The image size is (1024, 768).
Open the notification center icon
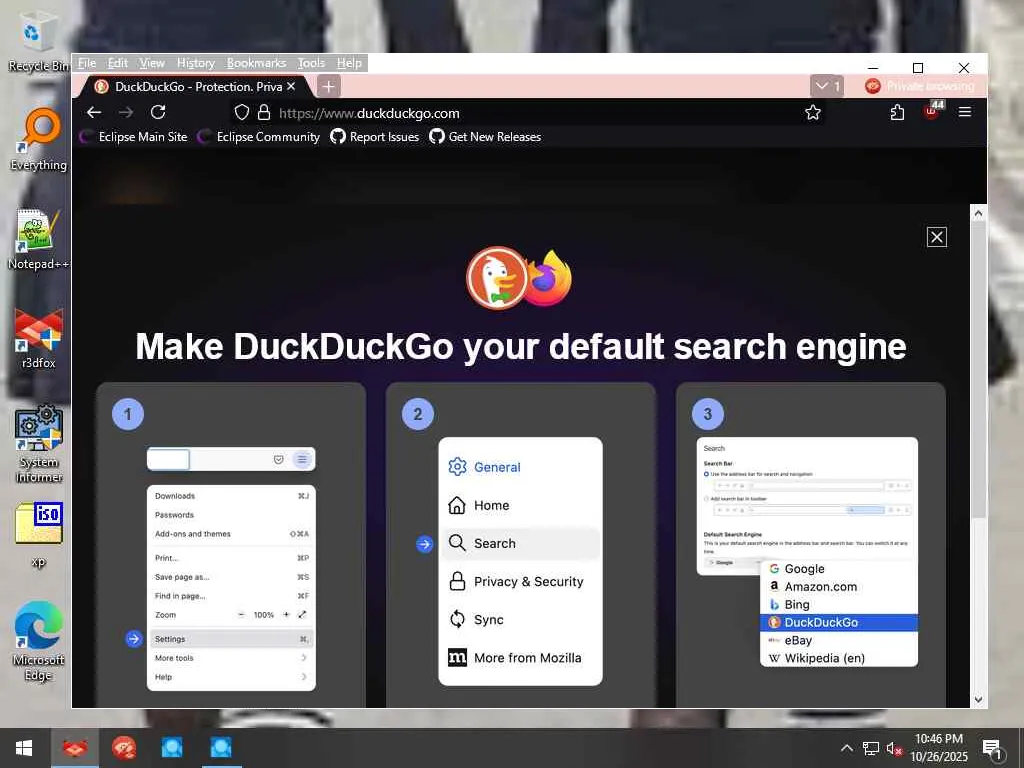coord(993,749)
